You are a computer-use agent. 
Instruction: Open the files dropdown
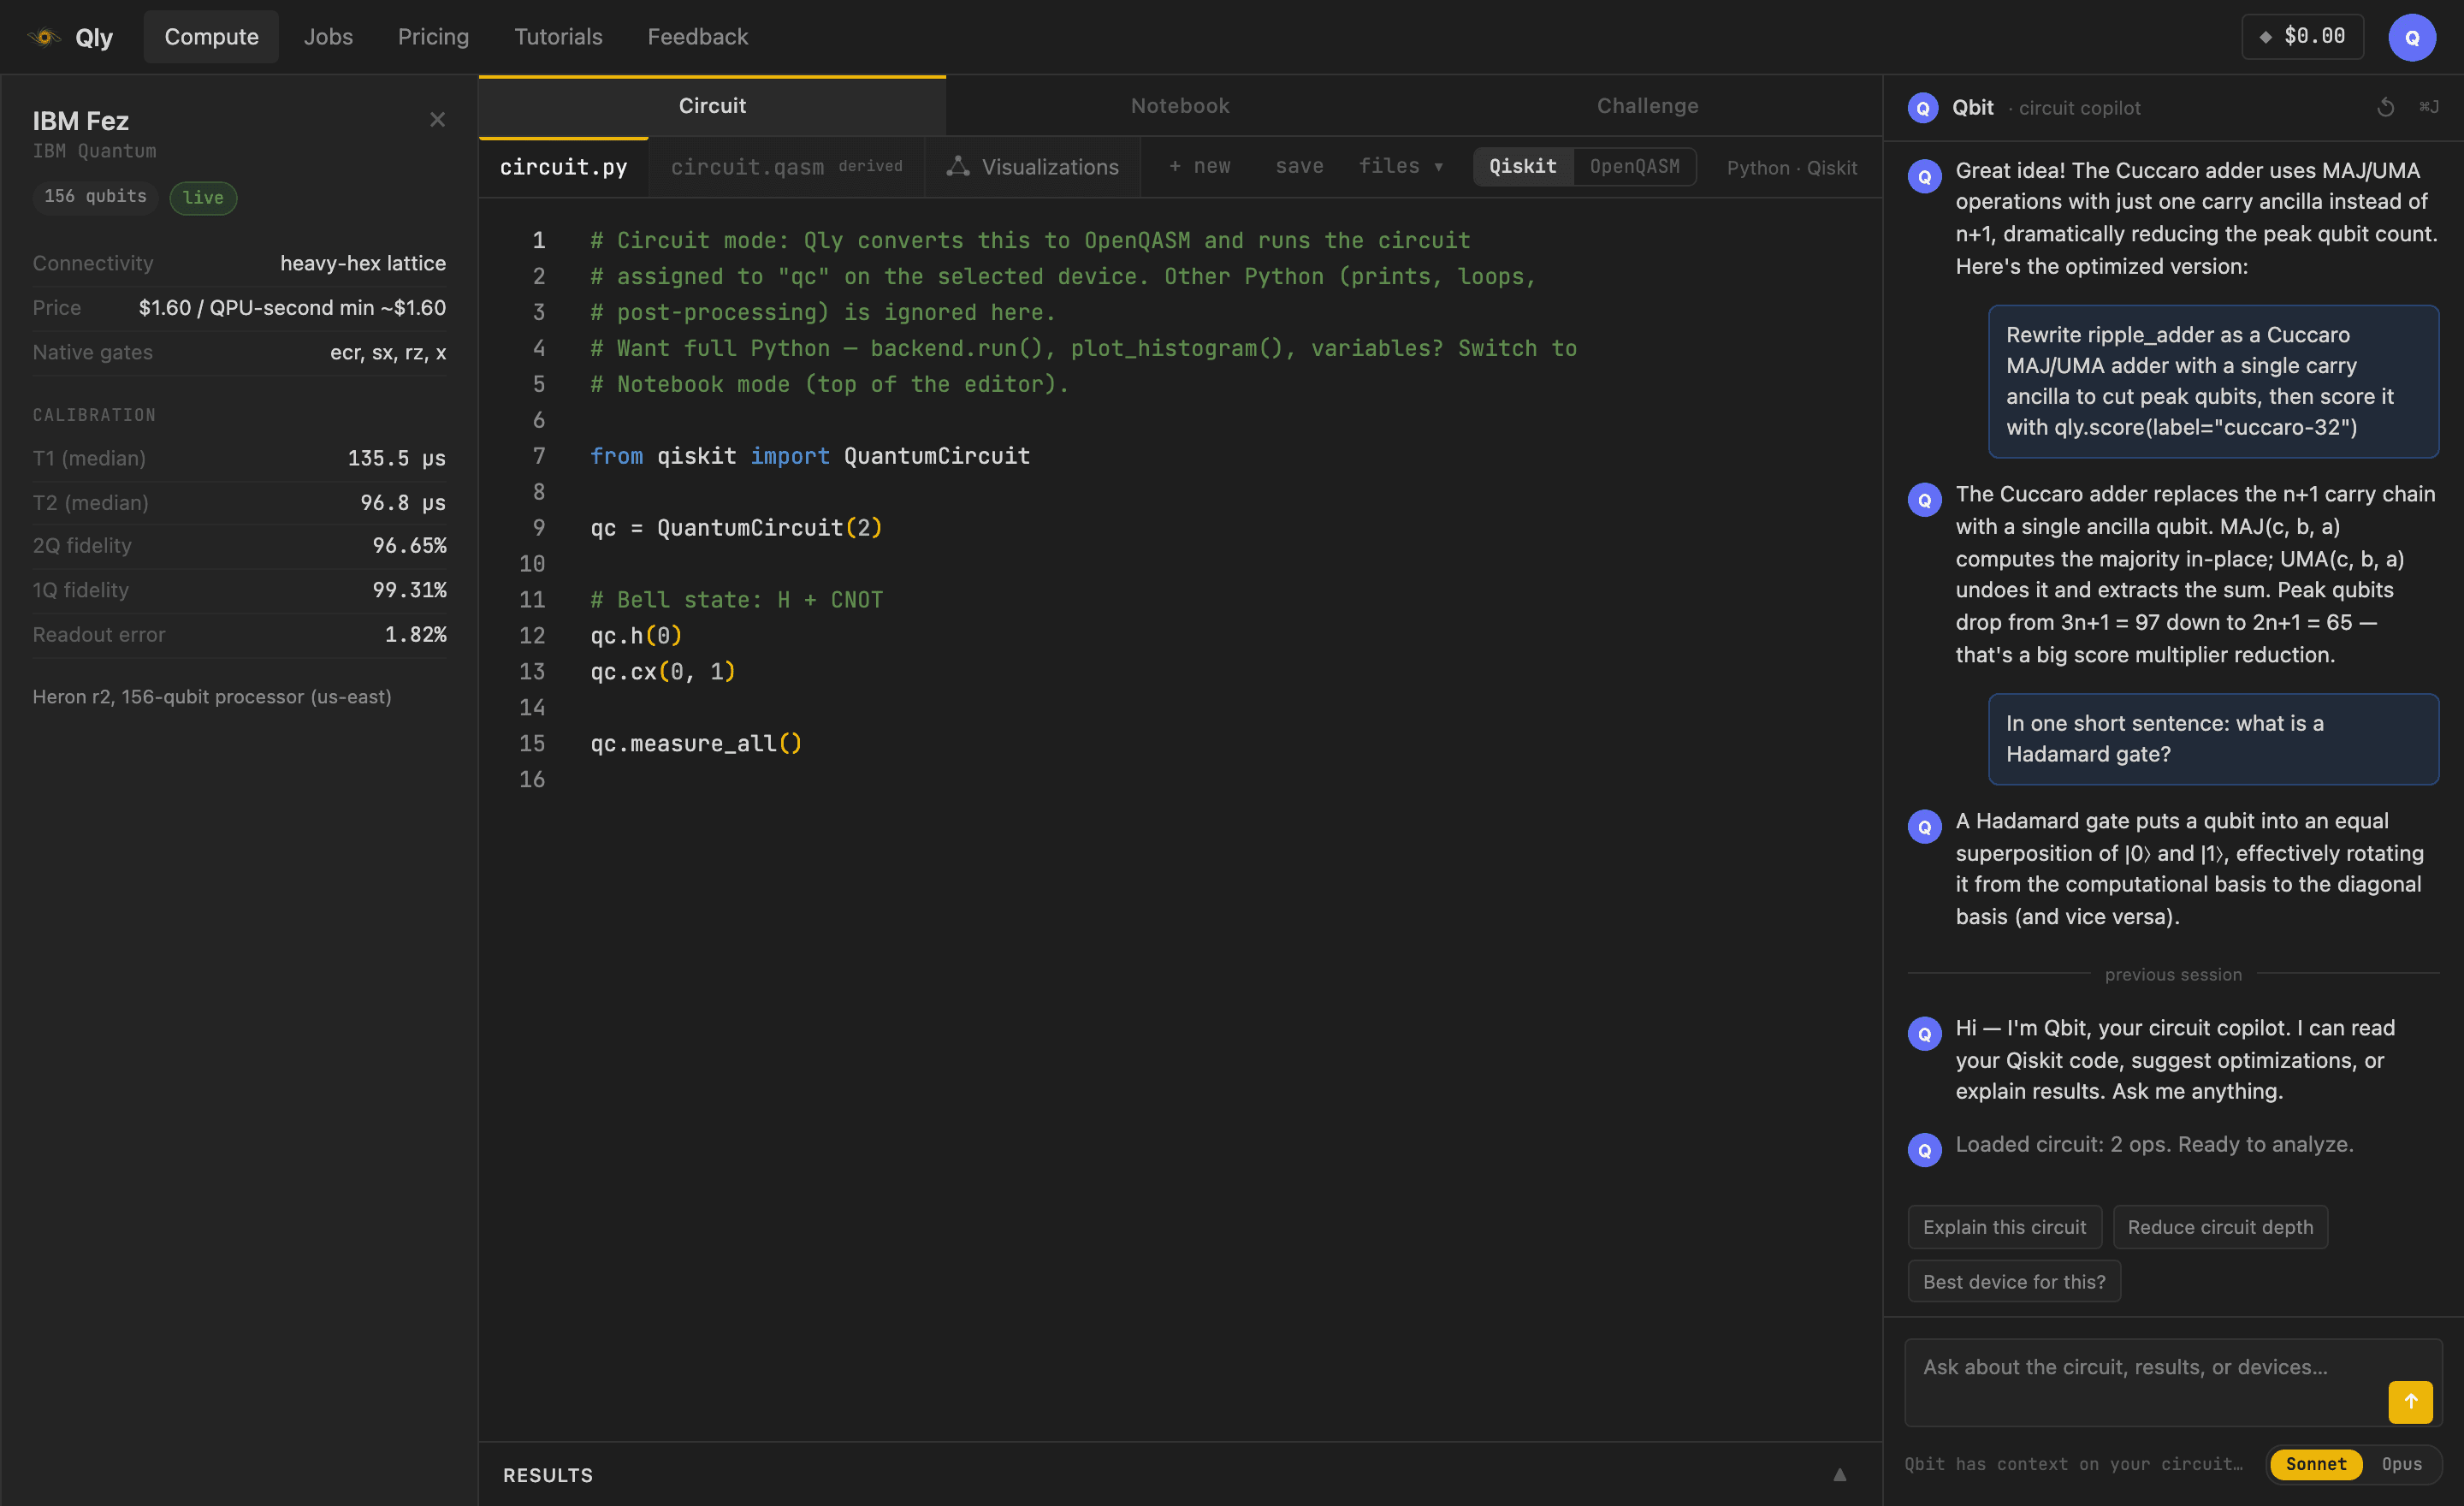(1400, 166)
